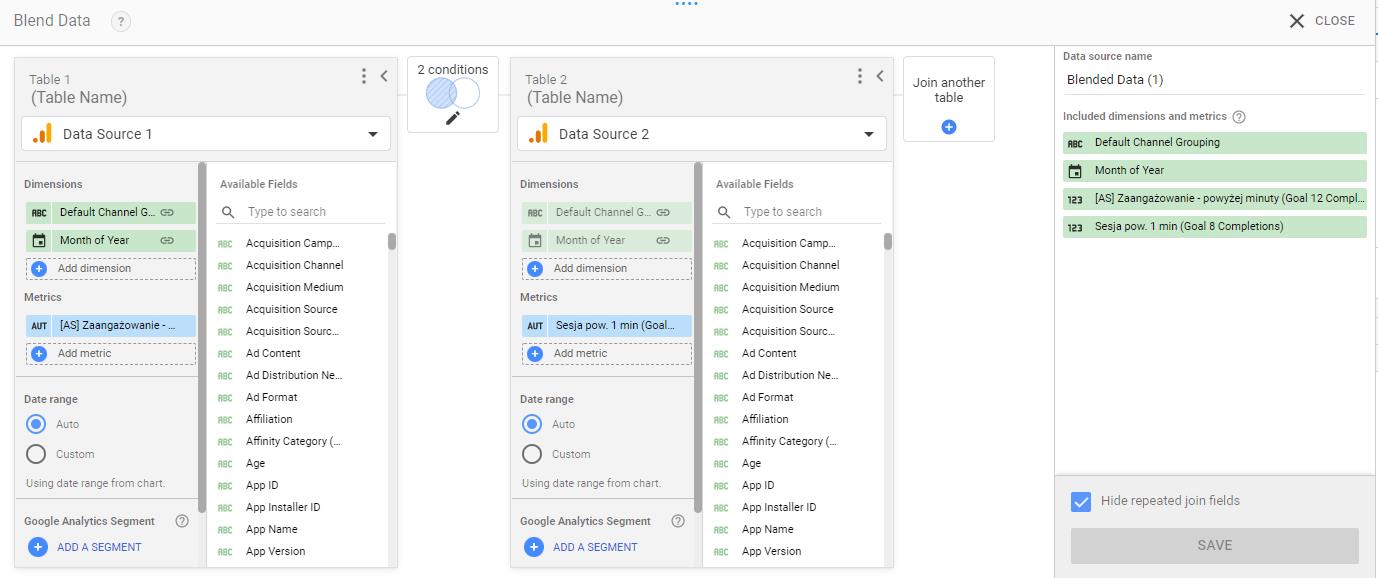
Task: Click Table 1 Google Analytics Segment help icon
Action: pyautogui.click(x=182, y=521)
